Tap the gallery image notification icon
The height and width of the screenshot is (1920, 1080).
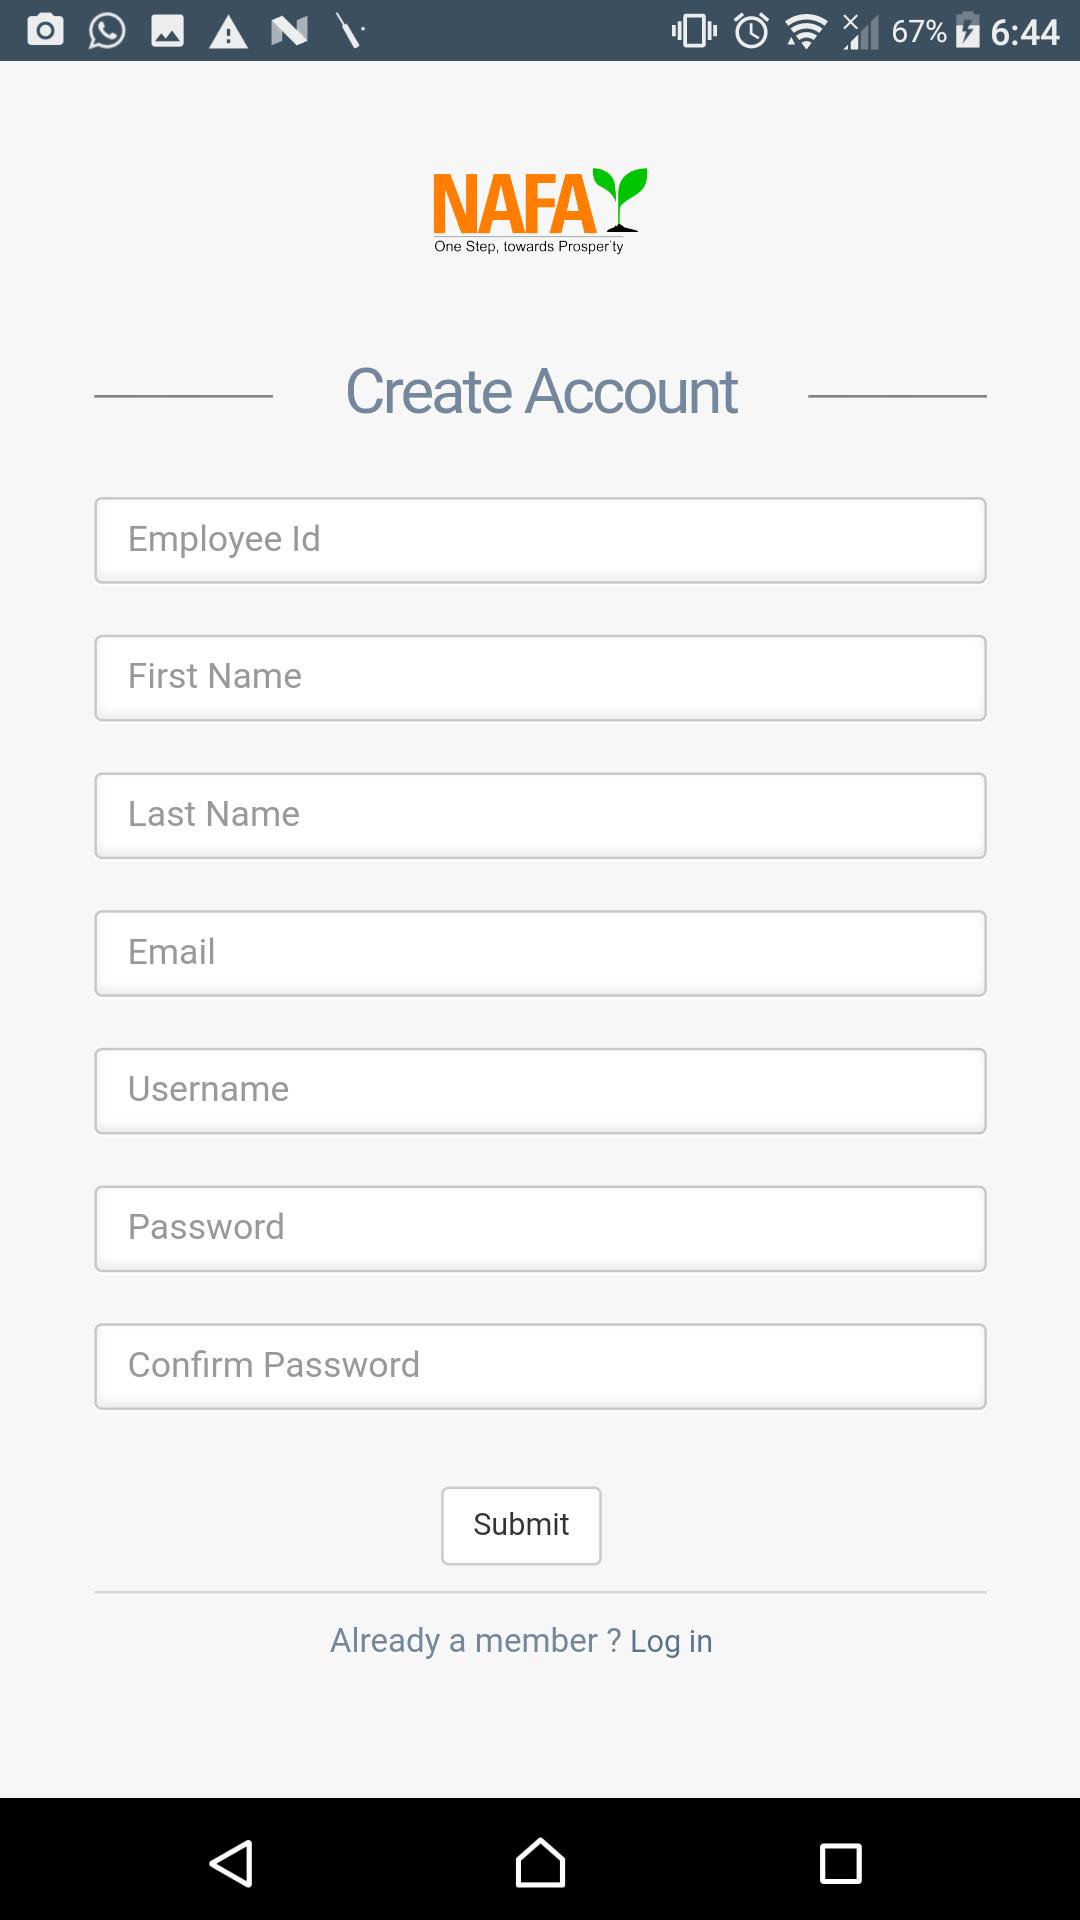pyautogui.click(x=167, y=31)
